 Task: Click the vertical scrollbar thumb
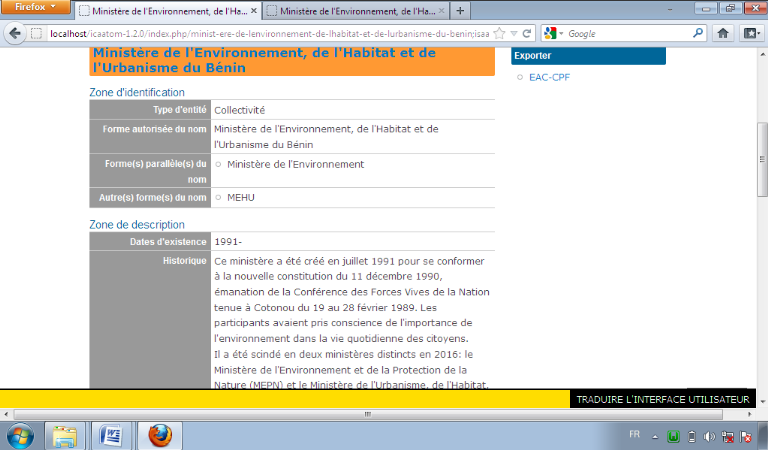click(x=762, y=159)
